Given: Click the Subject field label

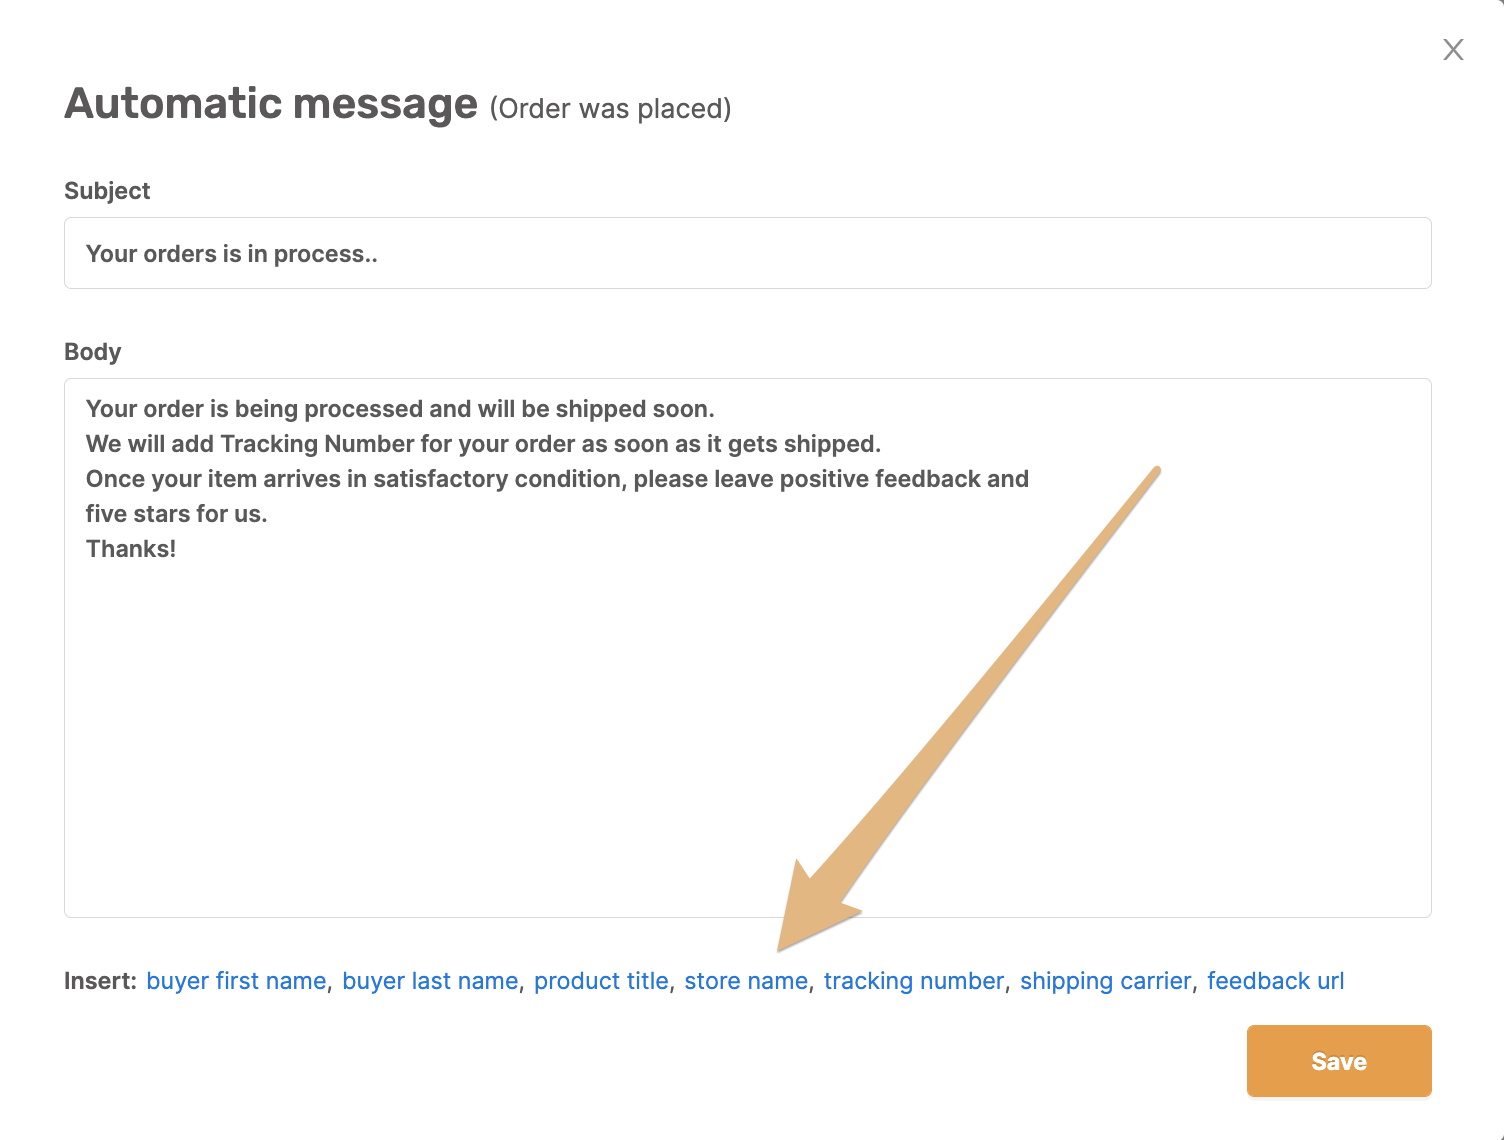Looking at the screenshot, I should pos(107,191).
